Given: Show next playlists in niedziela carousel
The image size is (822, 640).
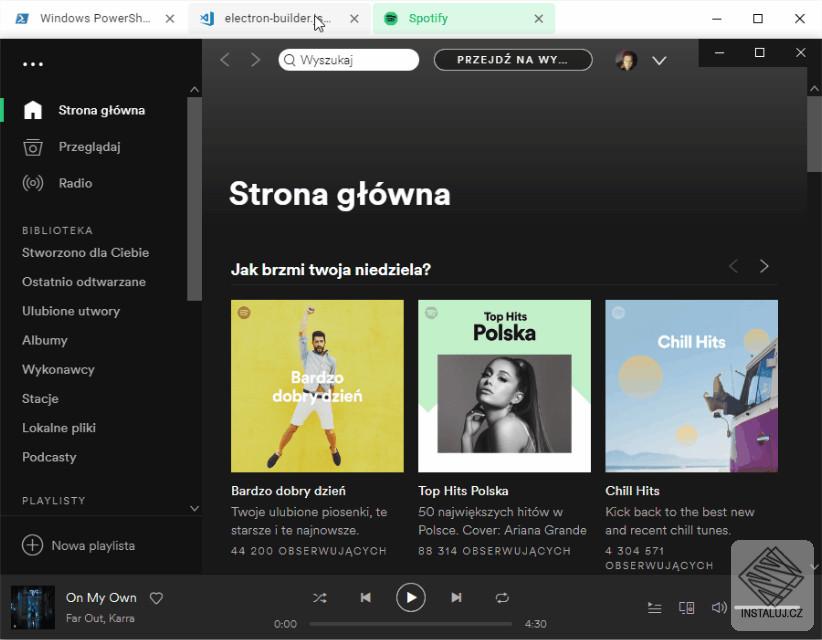Looking at the screenshot, I should pyautogui.click(x=764, y=266).
